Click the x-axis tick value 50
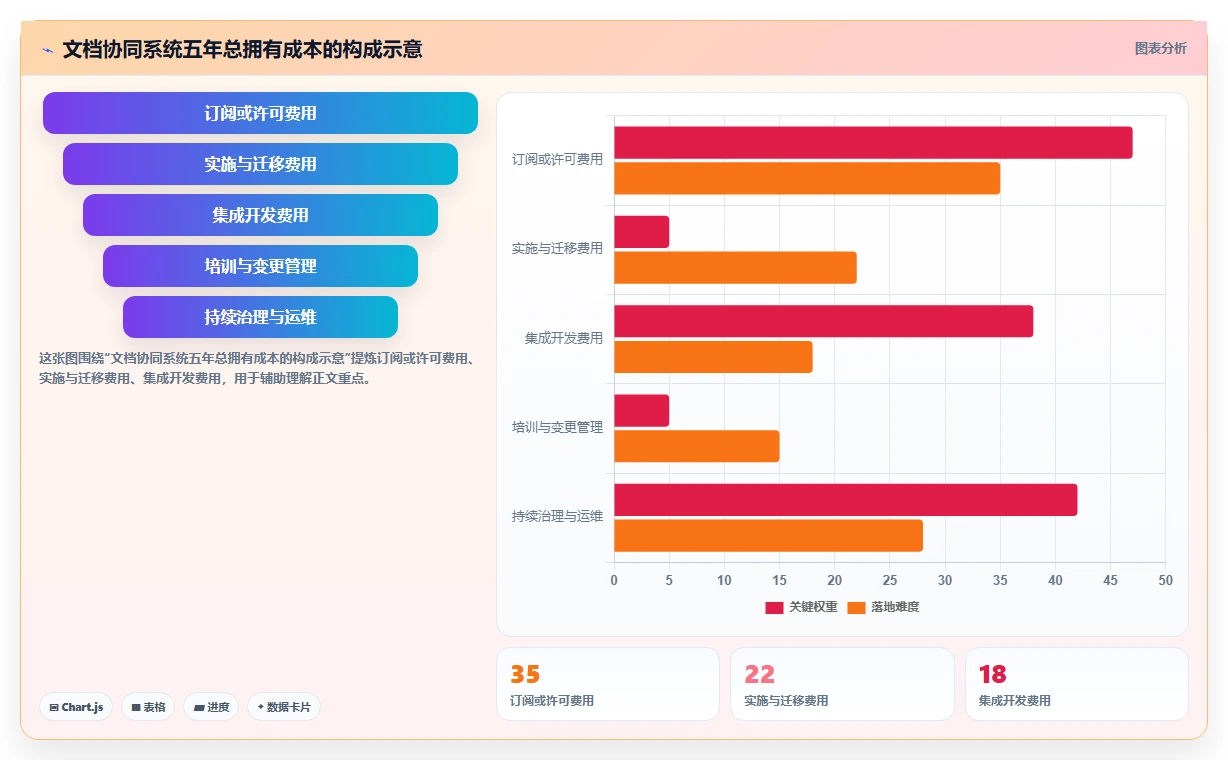The height and width of the screenshot is (760, 1228). pyautogui.click(x=1165, y=580)
